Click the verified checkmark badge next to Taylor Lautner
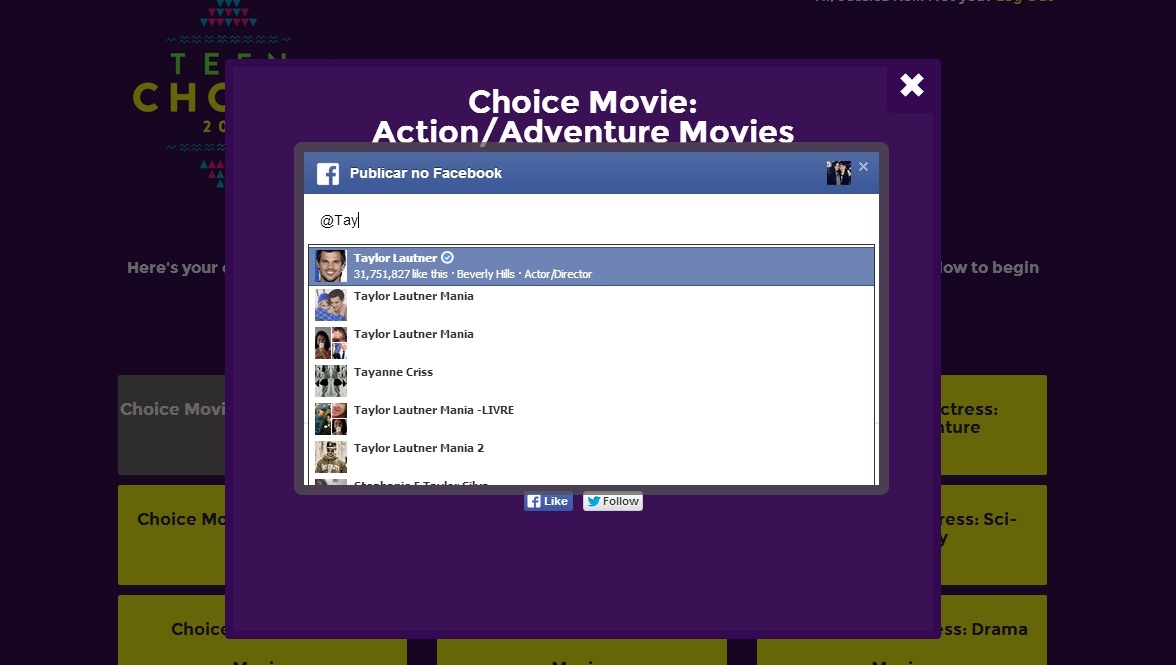Image resolution: width=1176 pixels, height=665 pixels. point(447,257)
